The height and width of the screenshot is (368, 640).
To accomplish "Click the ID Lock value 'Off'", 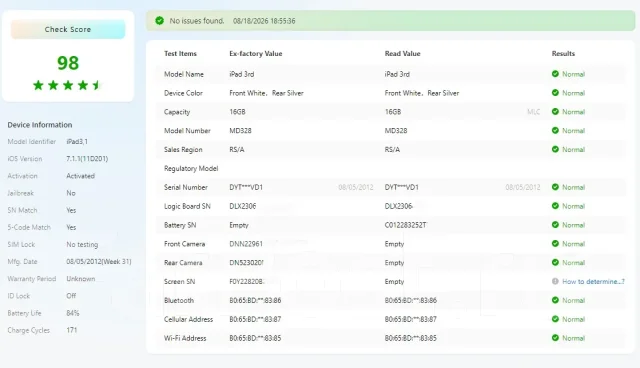I will pyautogui.click(x=71, y=296).
